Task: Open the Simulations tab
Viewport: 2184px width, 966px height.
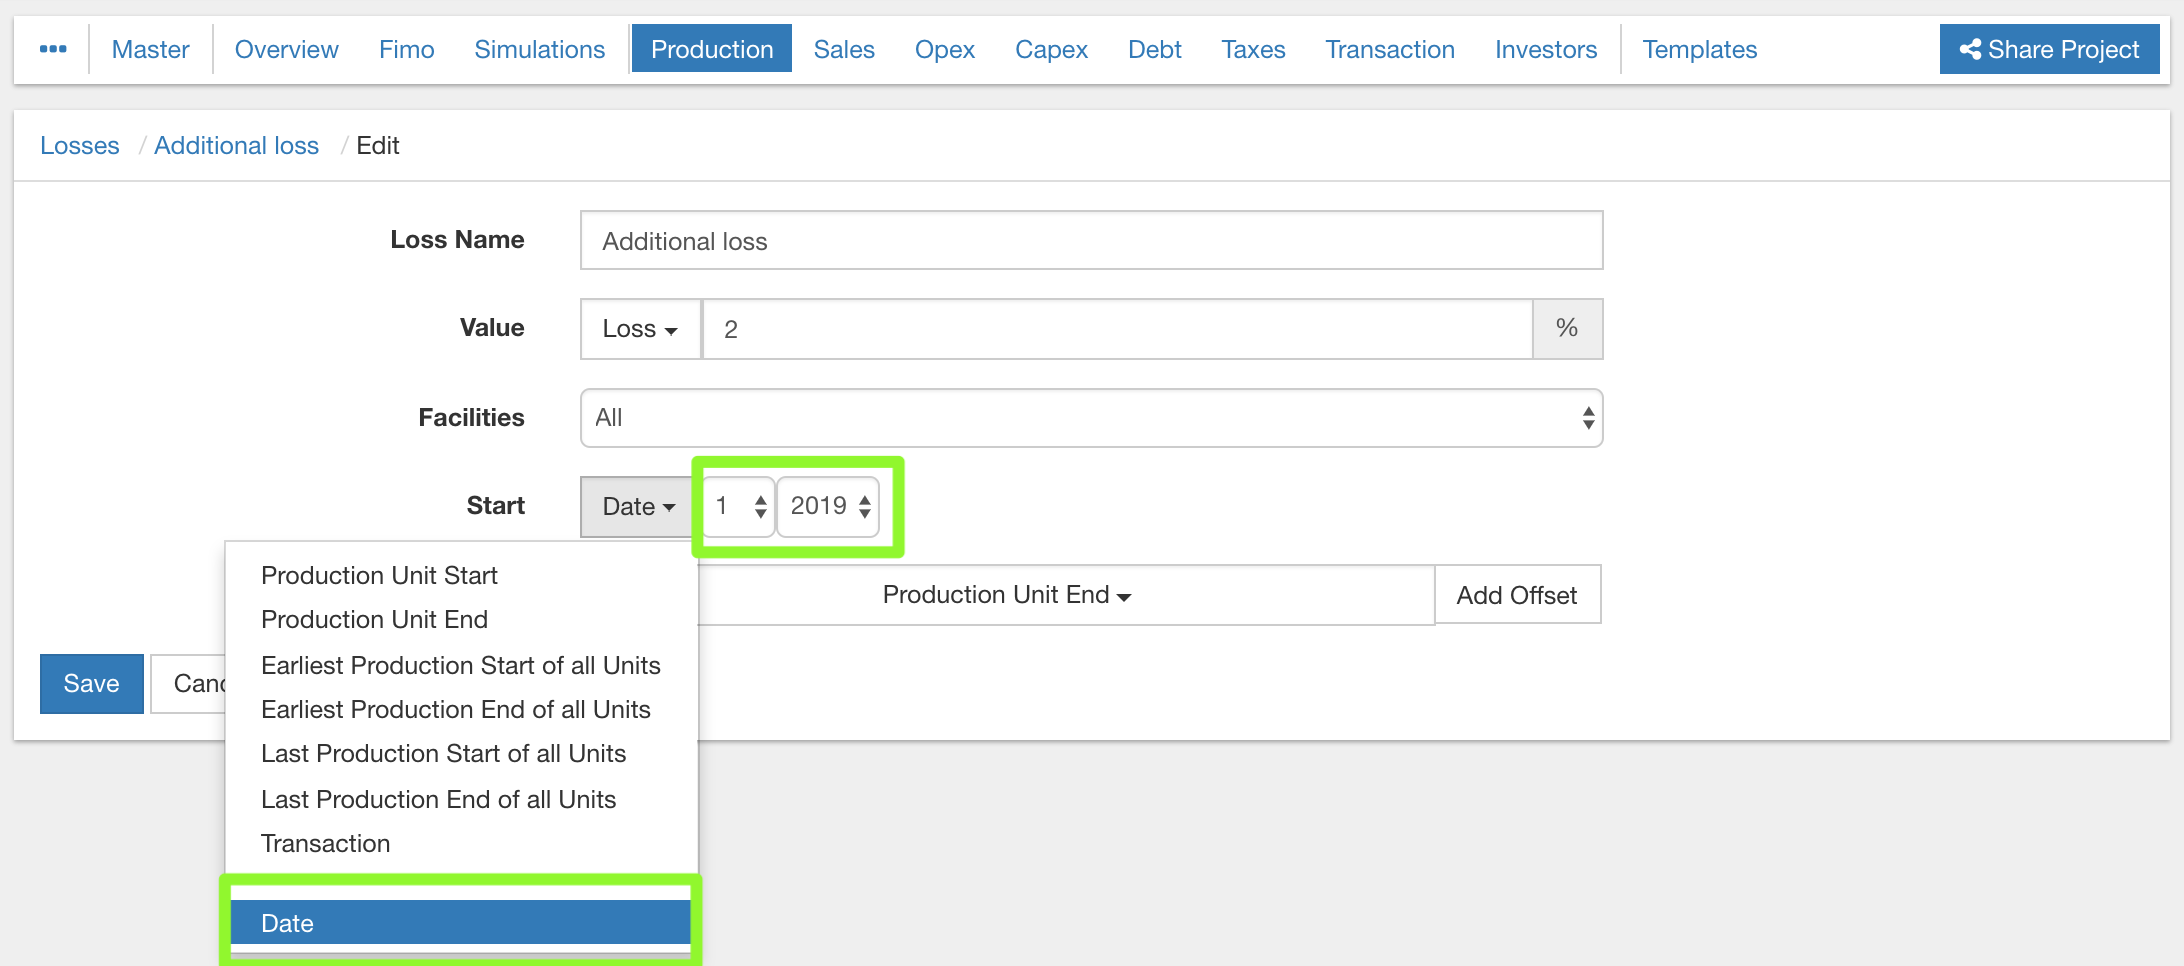Action: tap(539, 49)
